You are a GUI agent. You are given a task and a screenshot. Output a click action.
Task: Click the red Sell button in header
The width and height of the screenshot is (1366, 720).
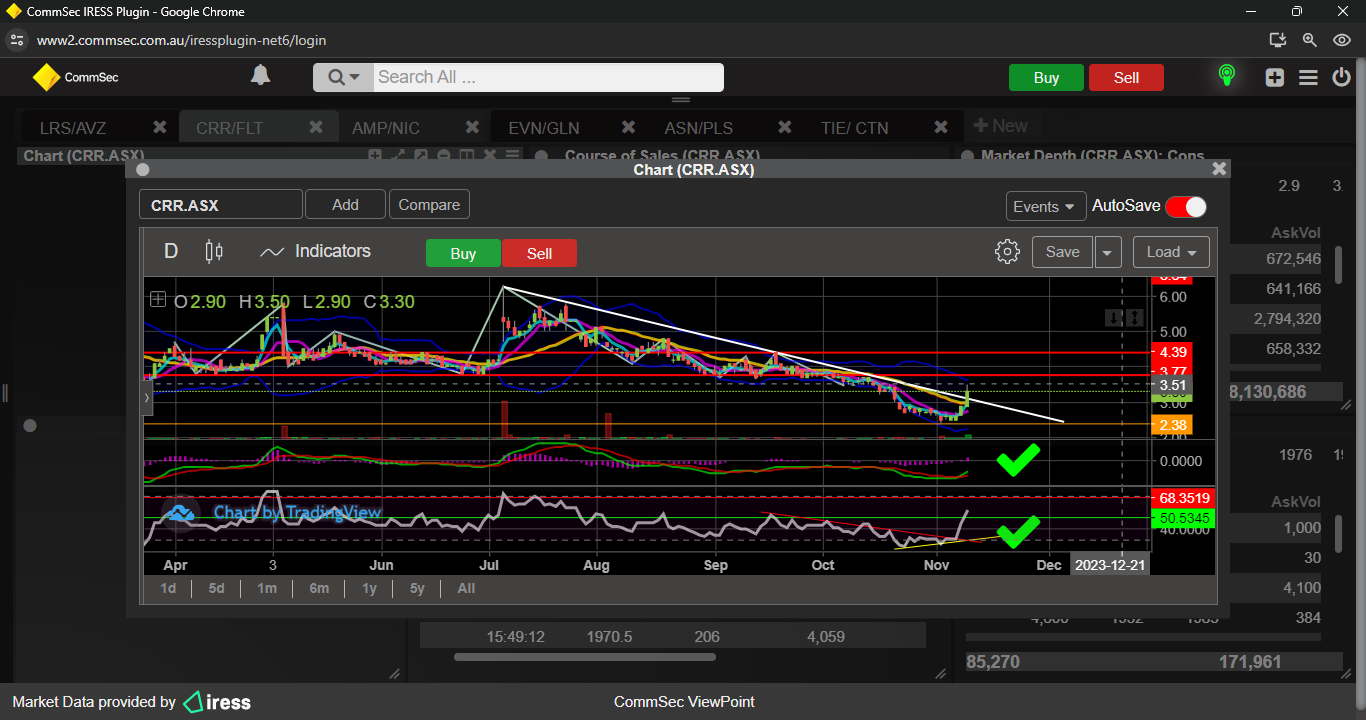(1126, 78)
